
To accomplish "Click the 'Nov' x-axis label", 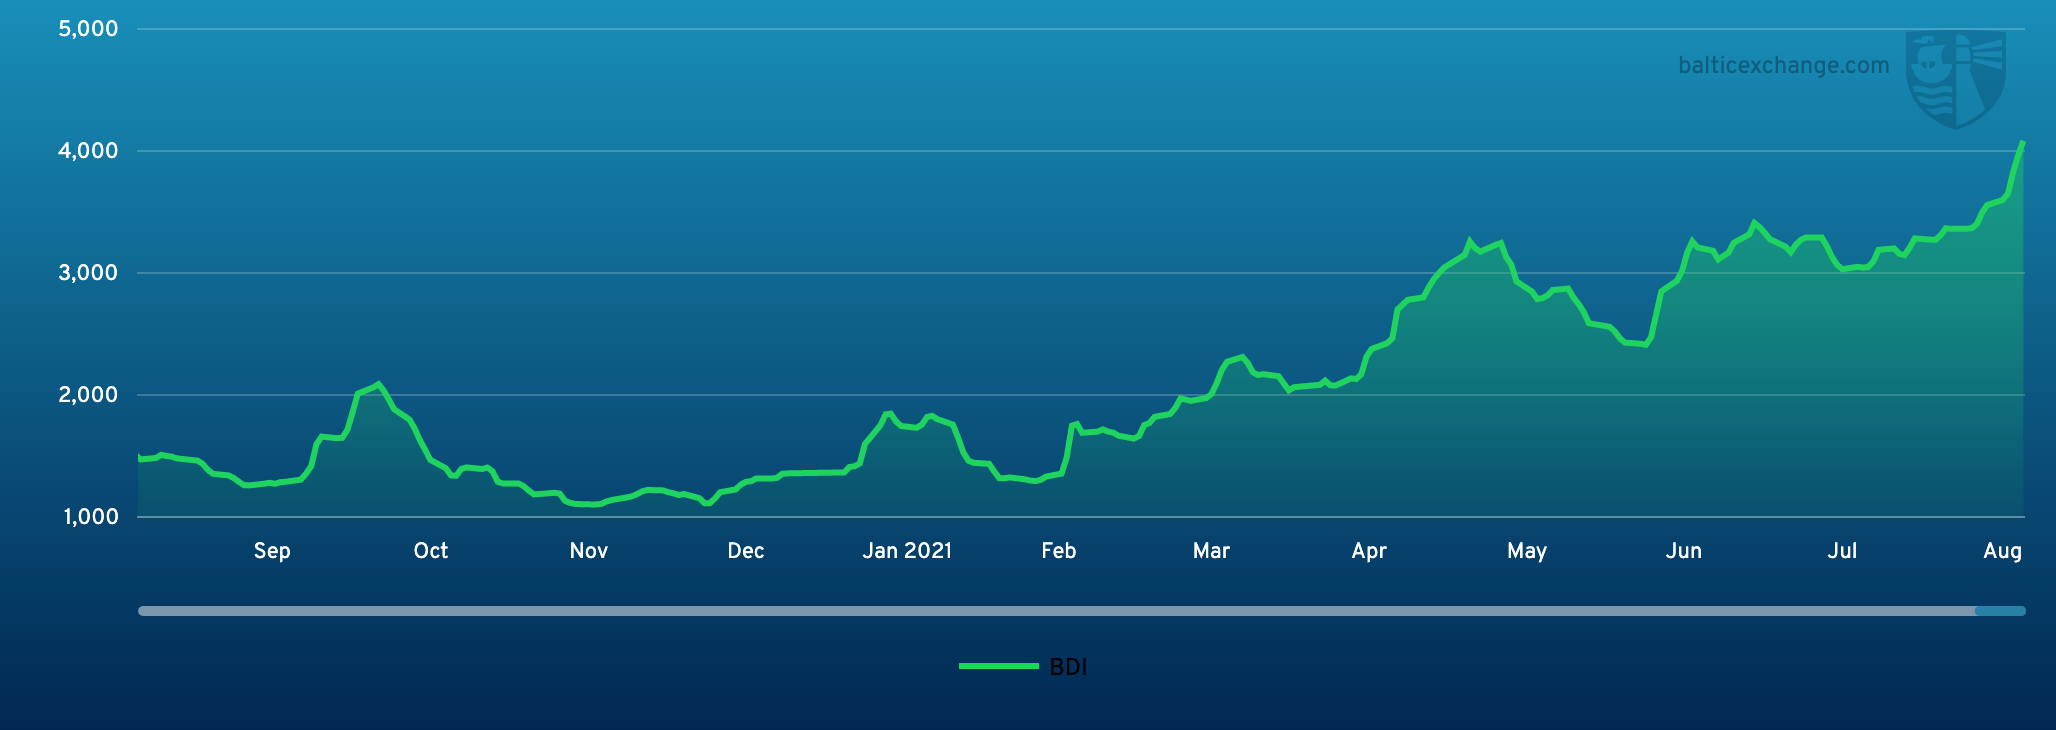I will 589,551.
